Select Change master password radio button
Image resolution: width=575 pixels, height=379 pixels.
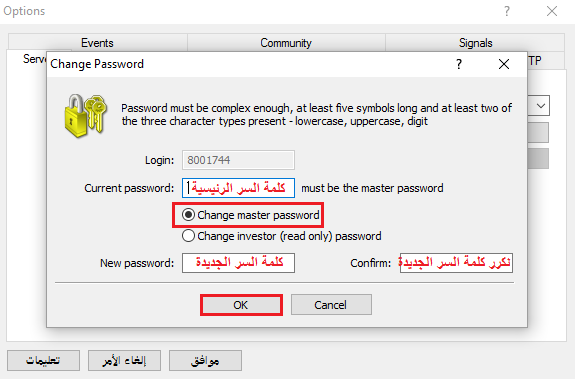click(188, 215)
